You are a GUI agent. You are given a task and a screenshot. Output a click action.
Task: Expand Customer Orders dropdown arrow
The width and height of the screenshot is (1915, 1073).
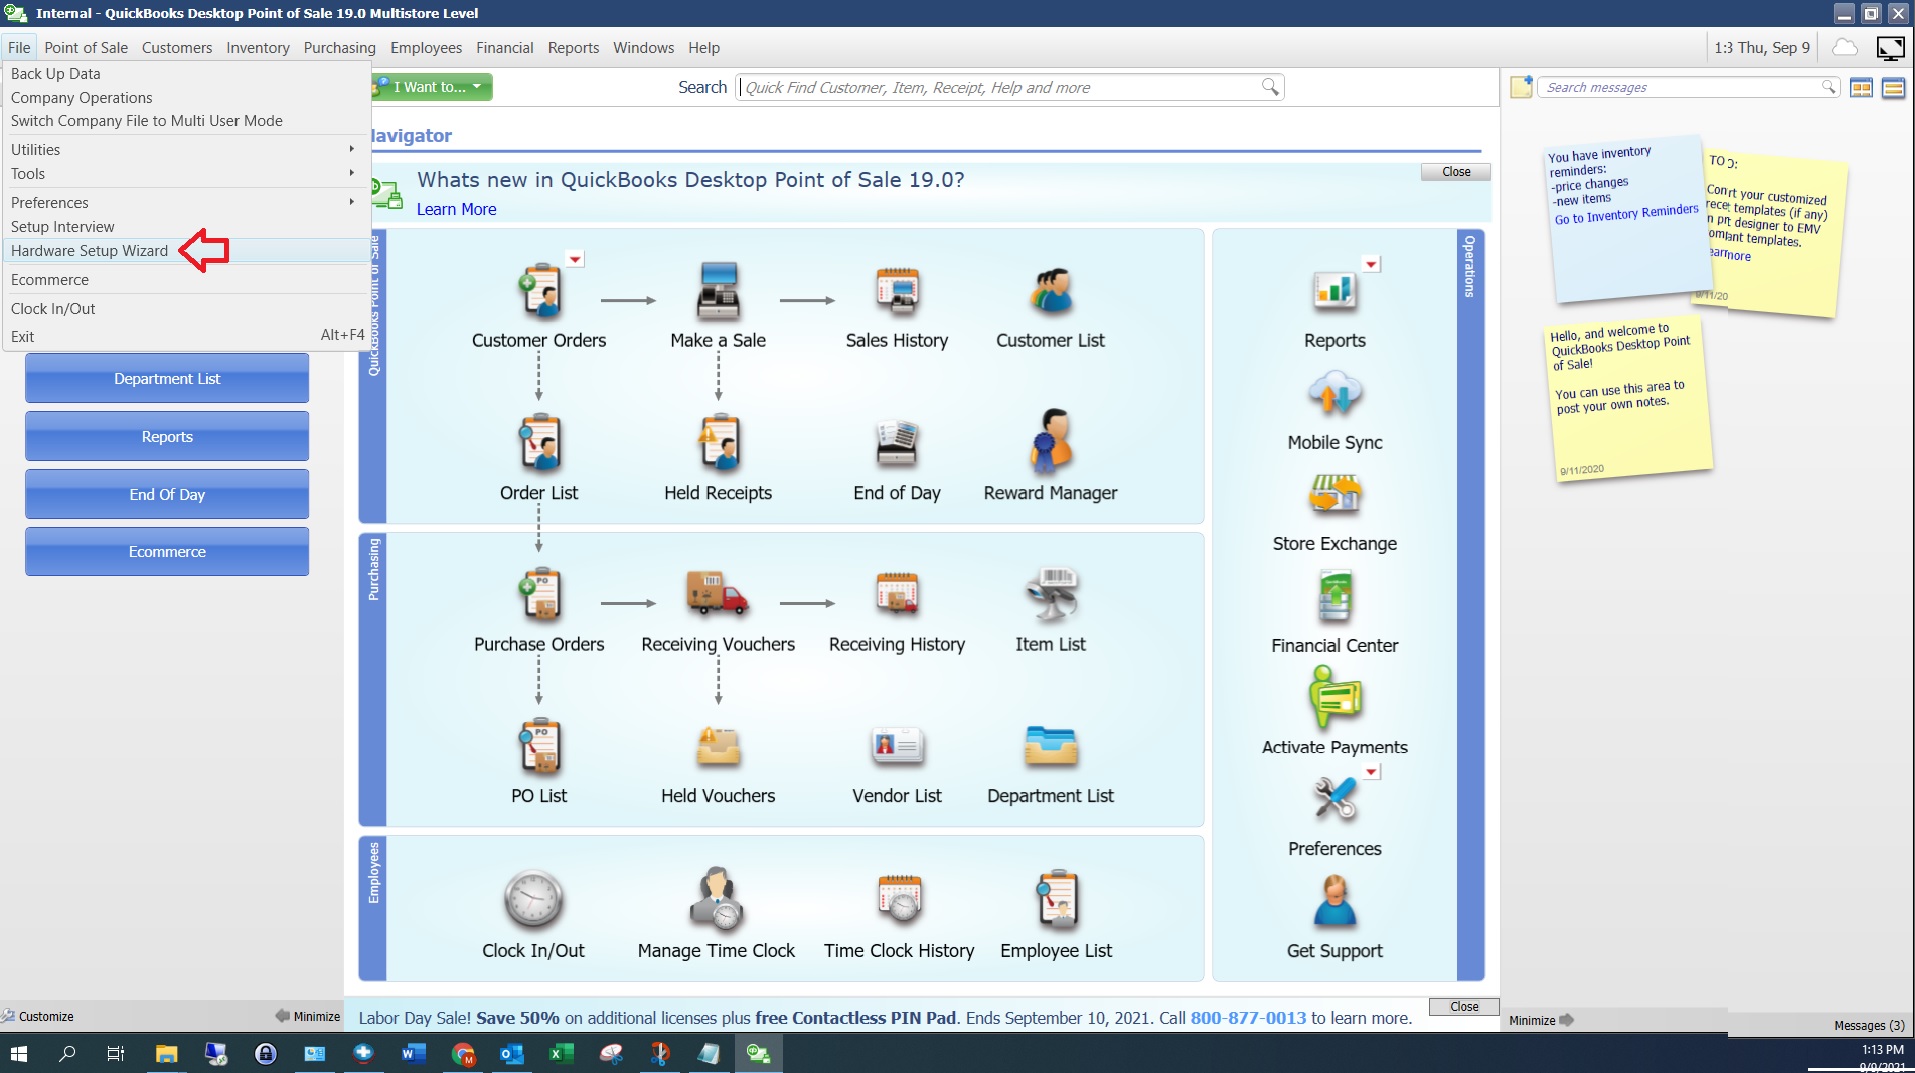[575, 259]
